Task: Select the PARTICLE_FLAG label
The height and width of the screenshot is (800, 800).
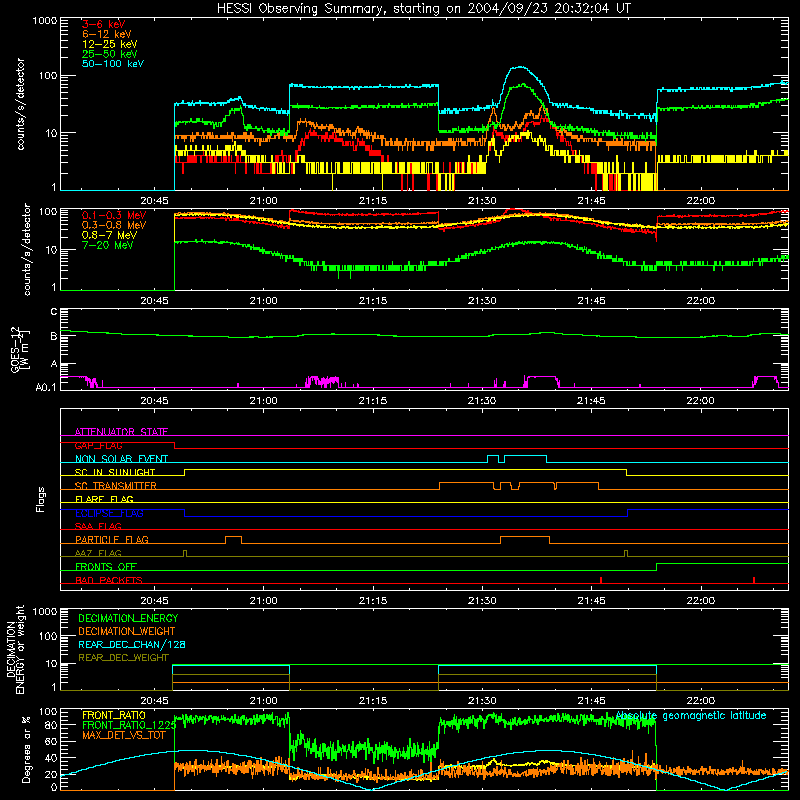Action: (112, 539)
